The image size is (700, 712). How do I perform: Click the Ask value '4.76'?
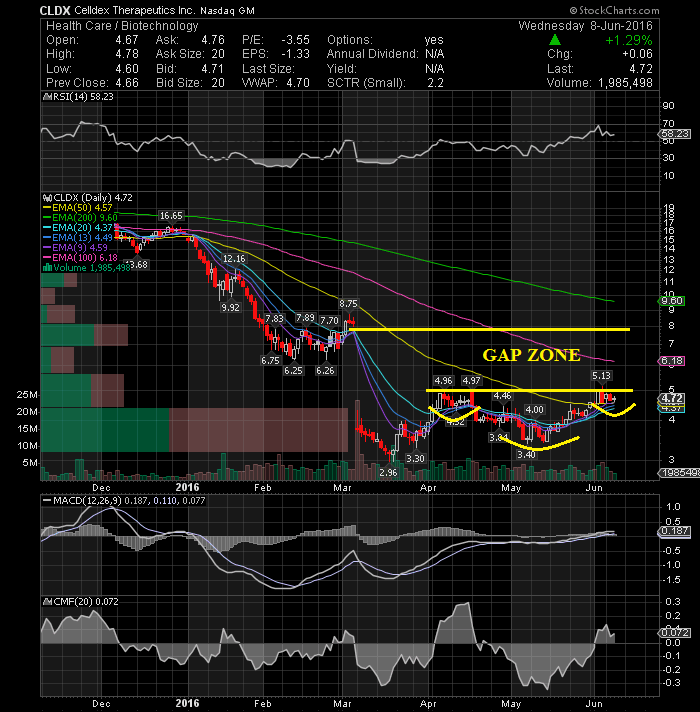[x=213, y=40]
